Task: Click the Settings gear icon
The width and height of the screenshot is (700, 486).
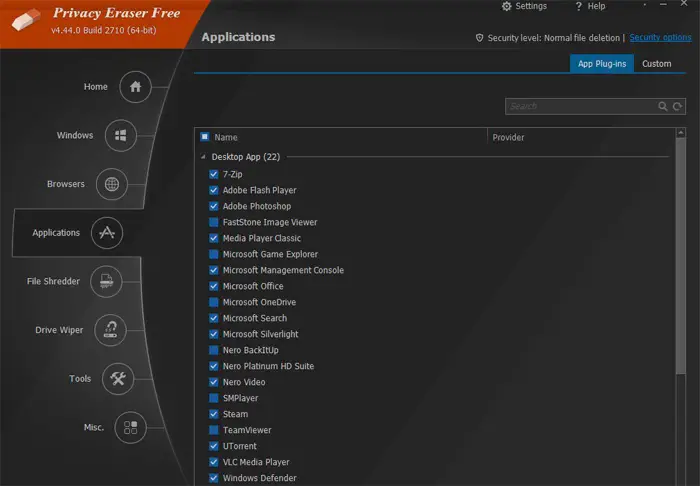Action: 506,6
